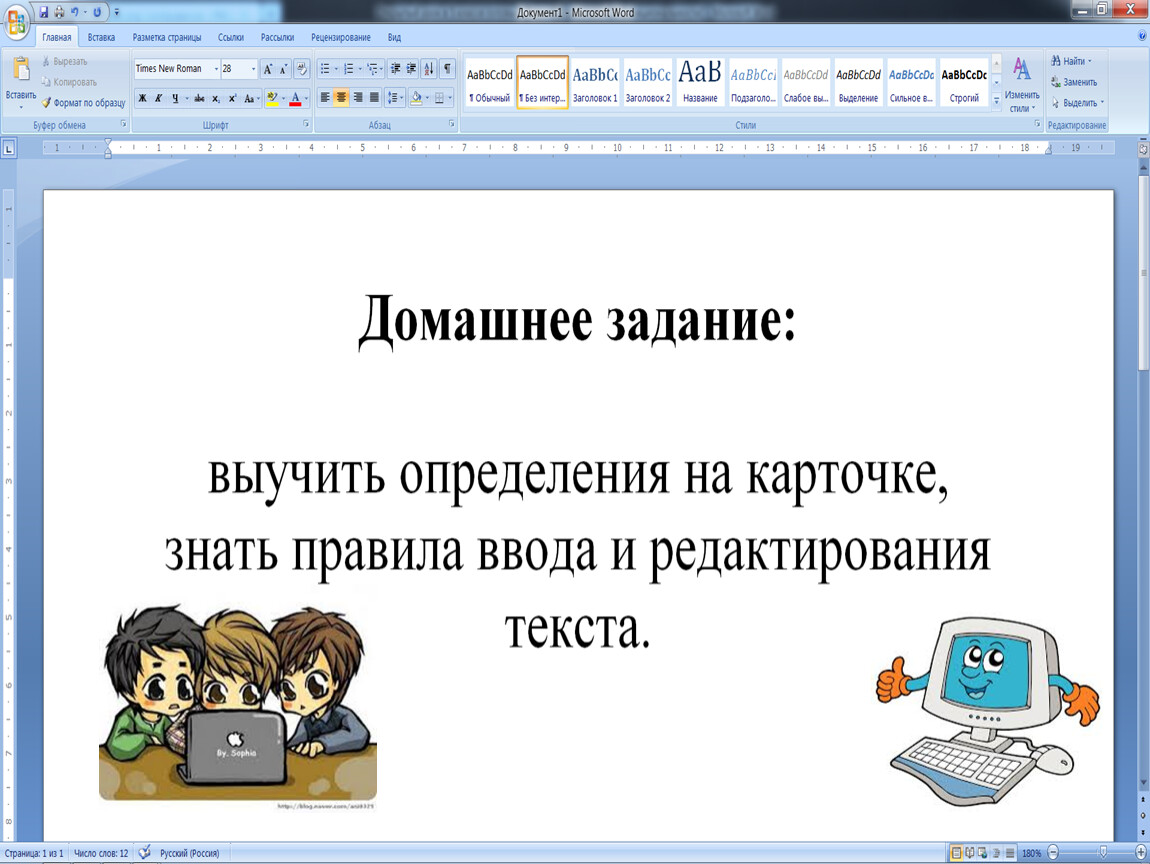
Task: Click the Русский (Россия) language indicator
Action: pos(188,853)
